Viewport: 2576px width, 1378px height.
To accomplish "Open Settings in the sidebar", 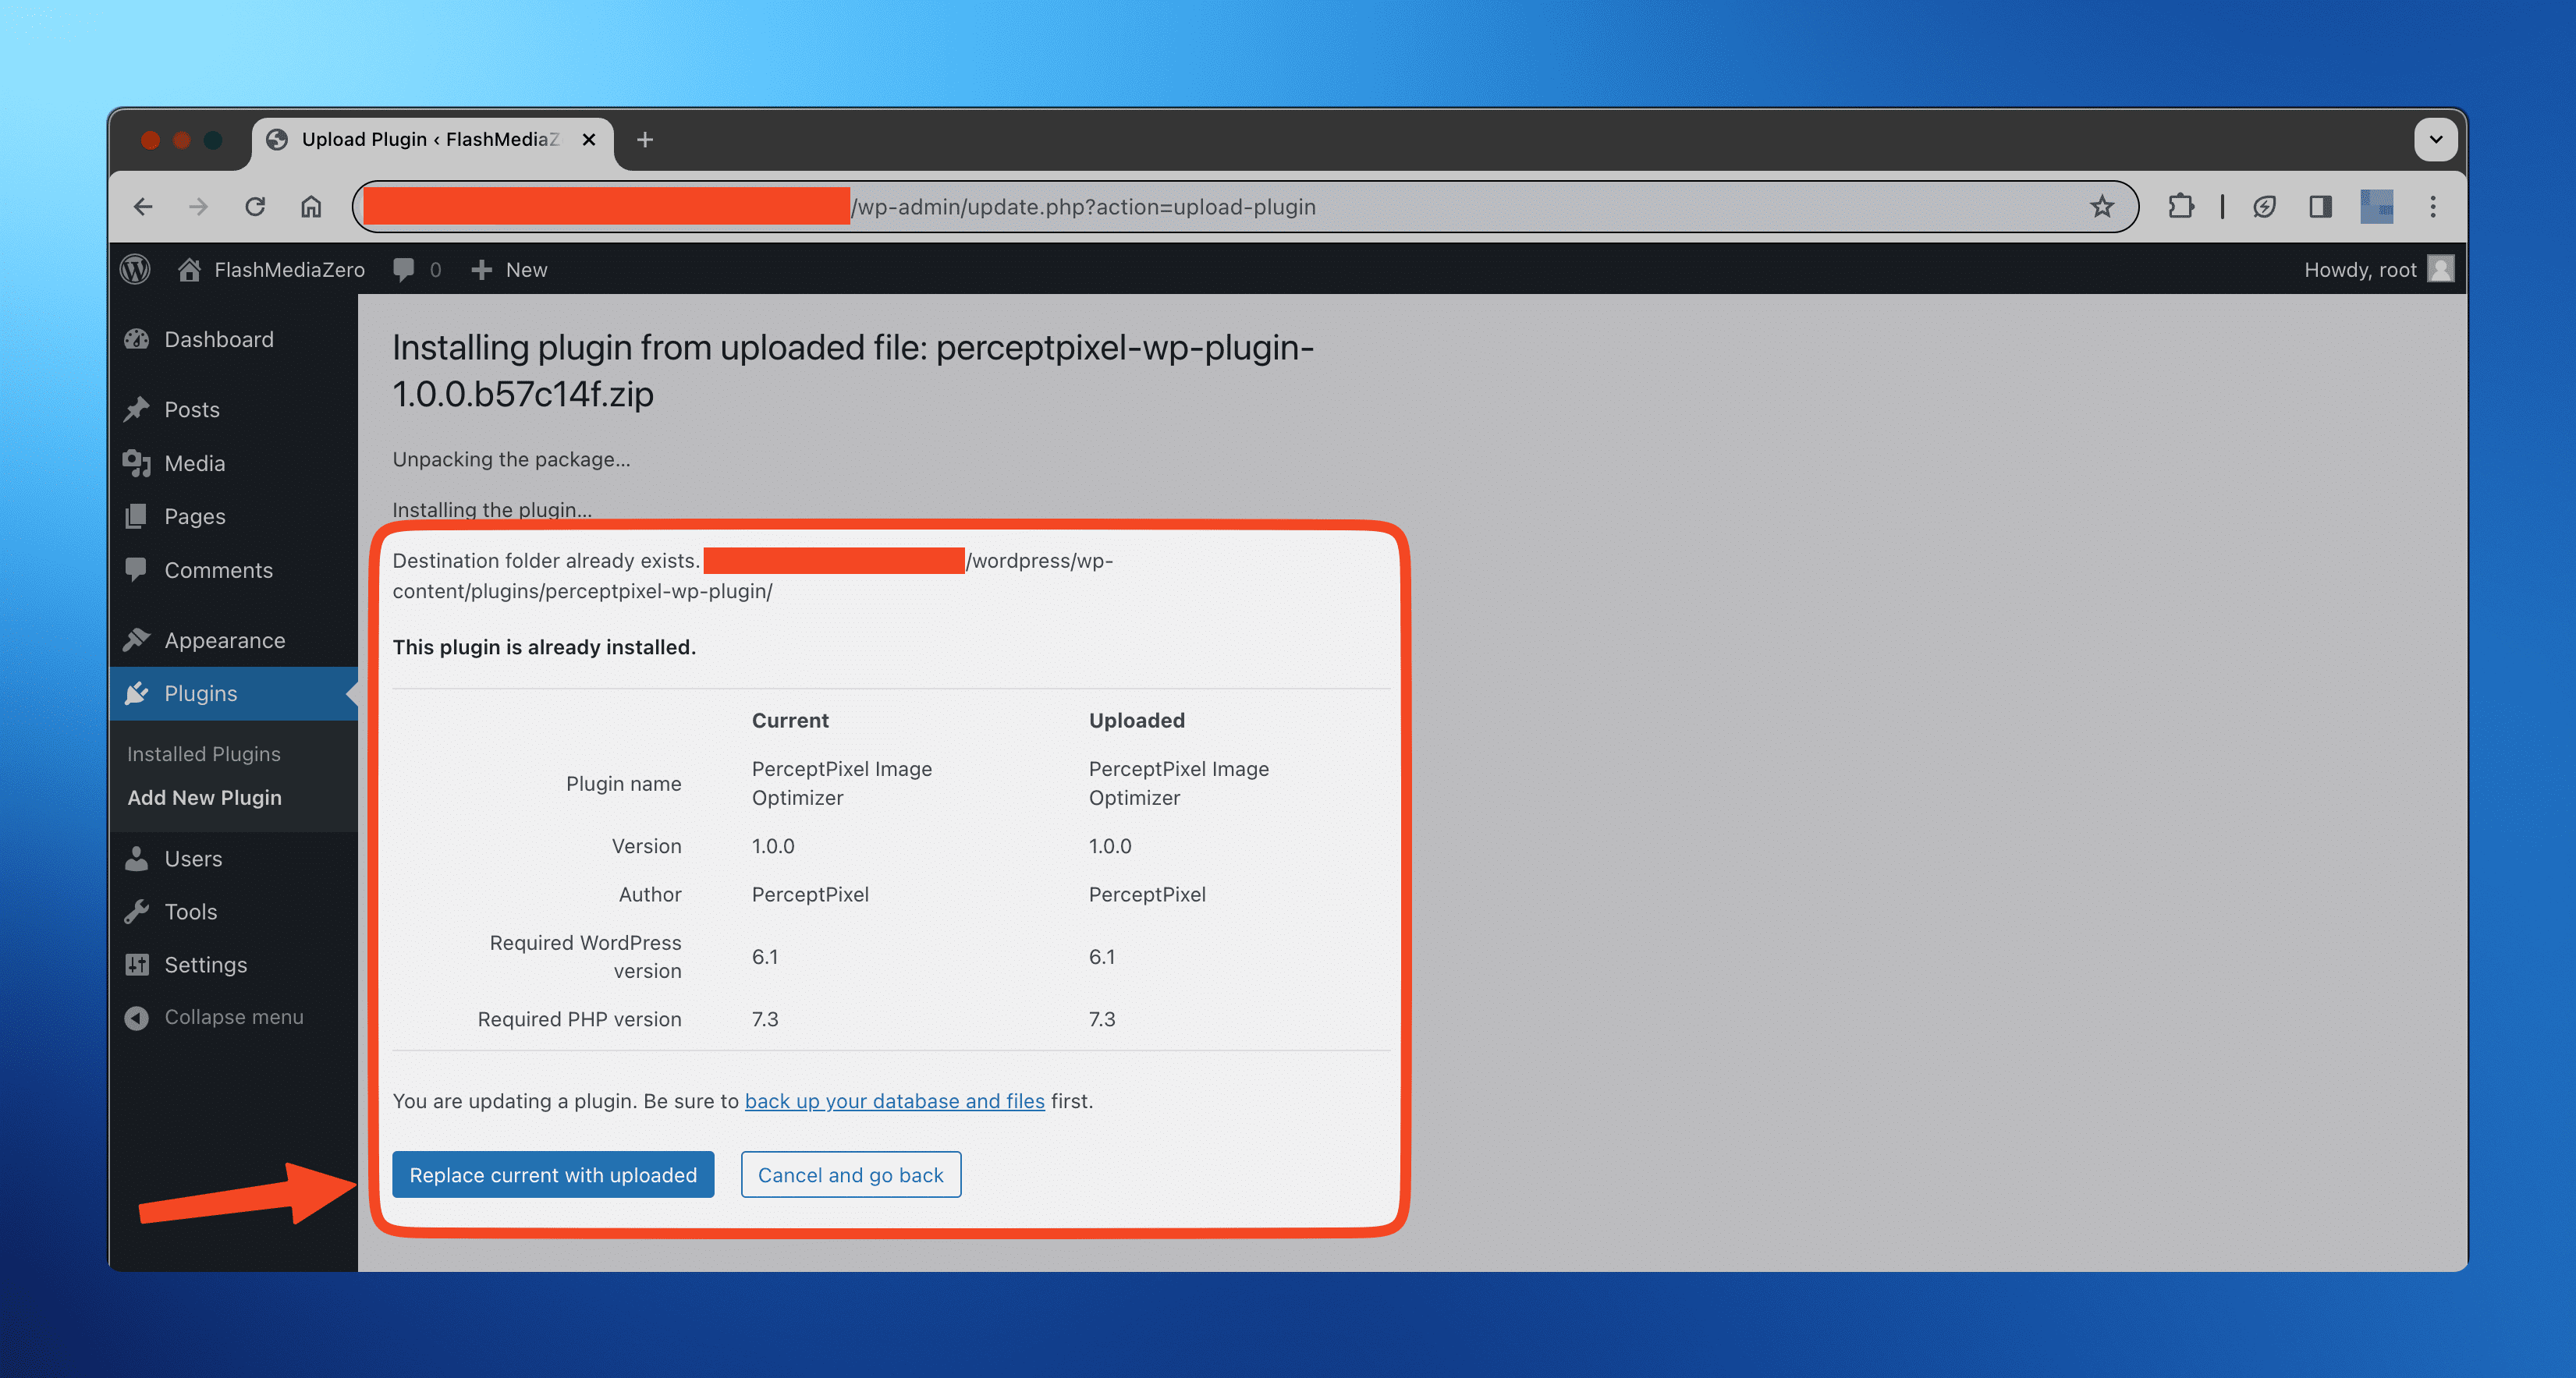I will (233, 965).
